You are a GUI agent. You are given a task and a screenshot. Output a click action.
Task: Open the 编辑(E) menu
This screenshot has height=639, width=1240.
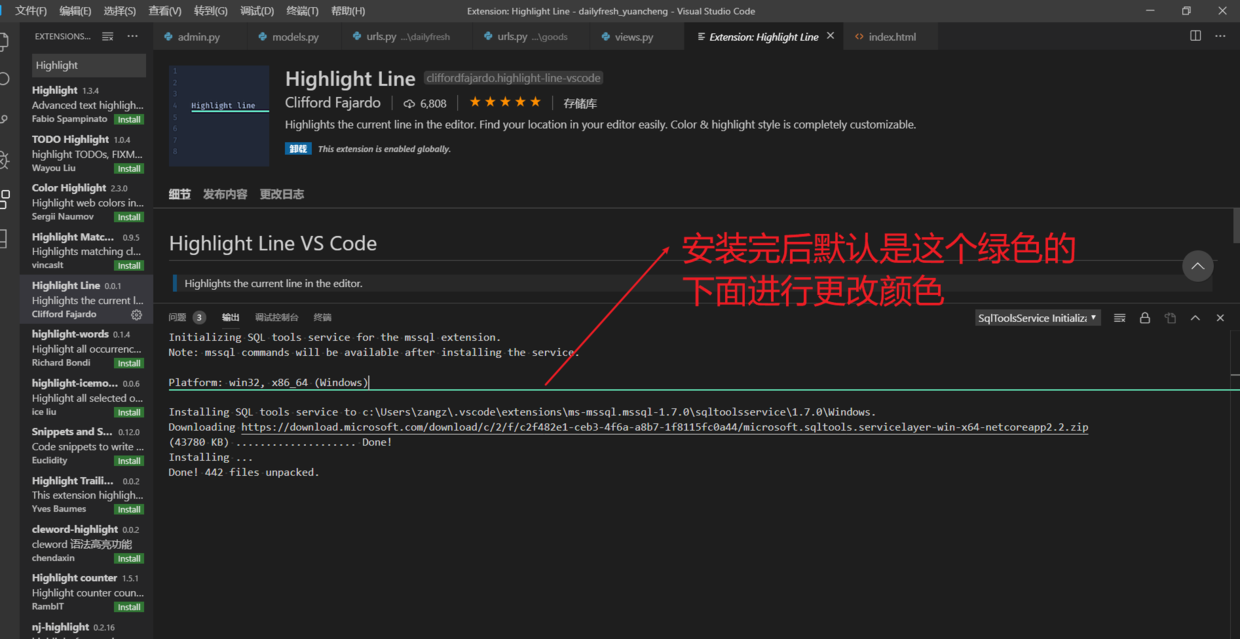click(75, 11)
